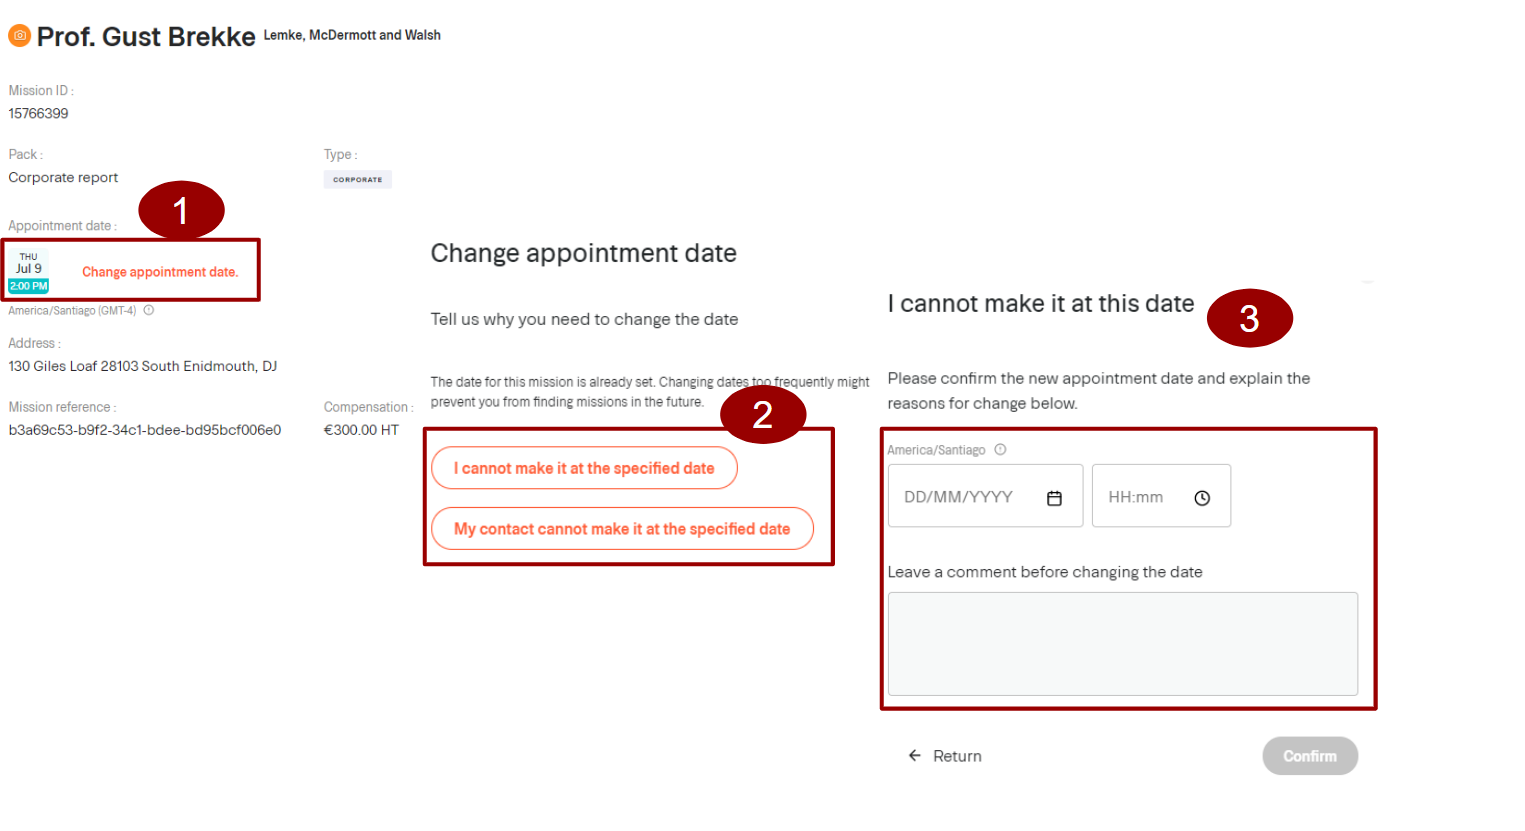The image size is (1525, 831).
Task: Click the HH:mm time input field
Action: [1161, 496]
